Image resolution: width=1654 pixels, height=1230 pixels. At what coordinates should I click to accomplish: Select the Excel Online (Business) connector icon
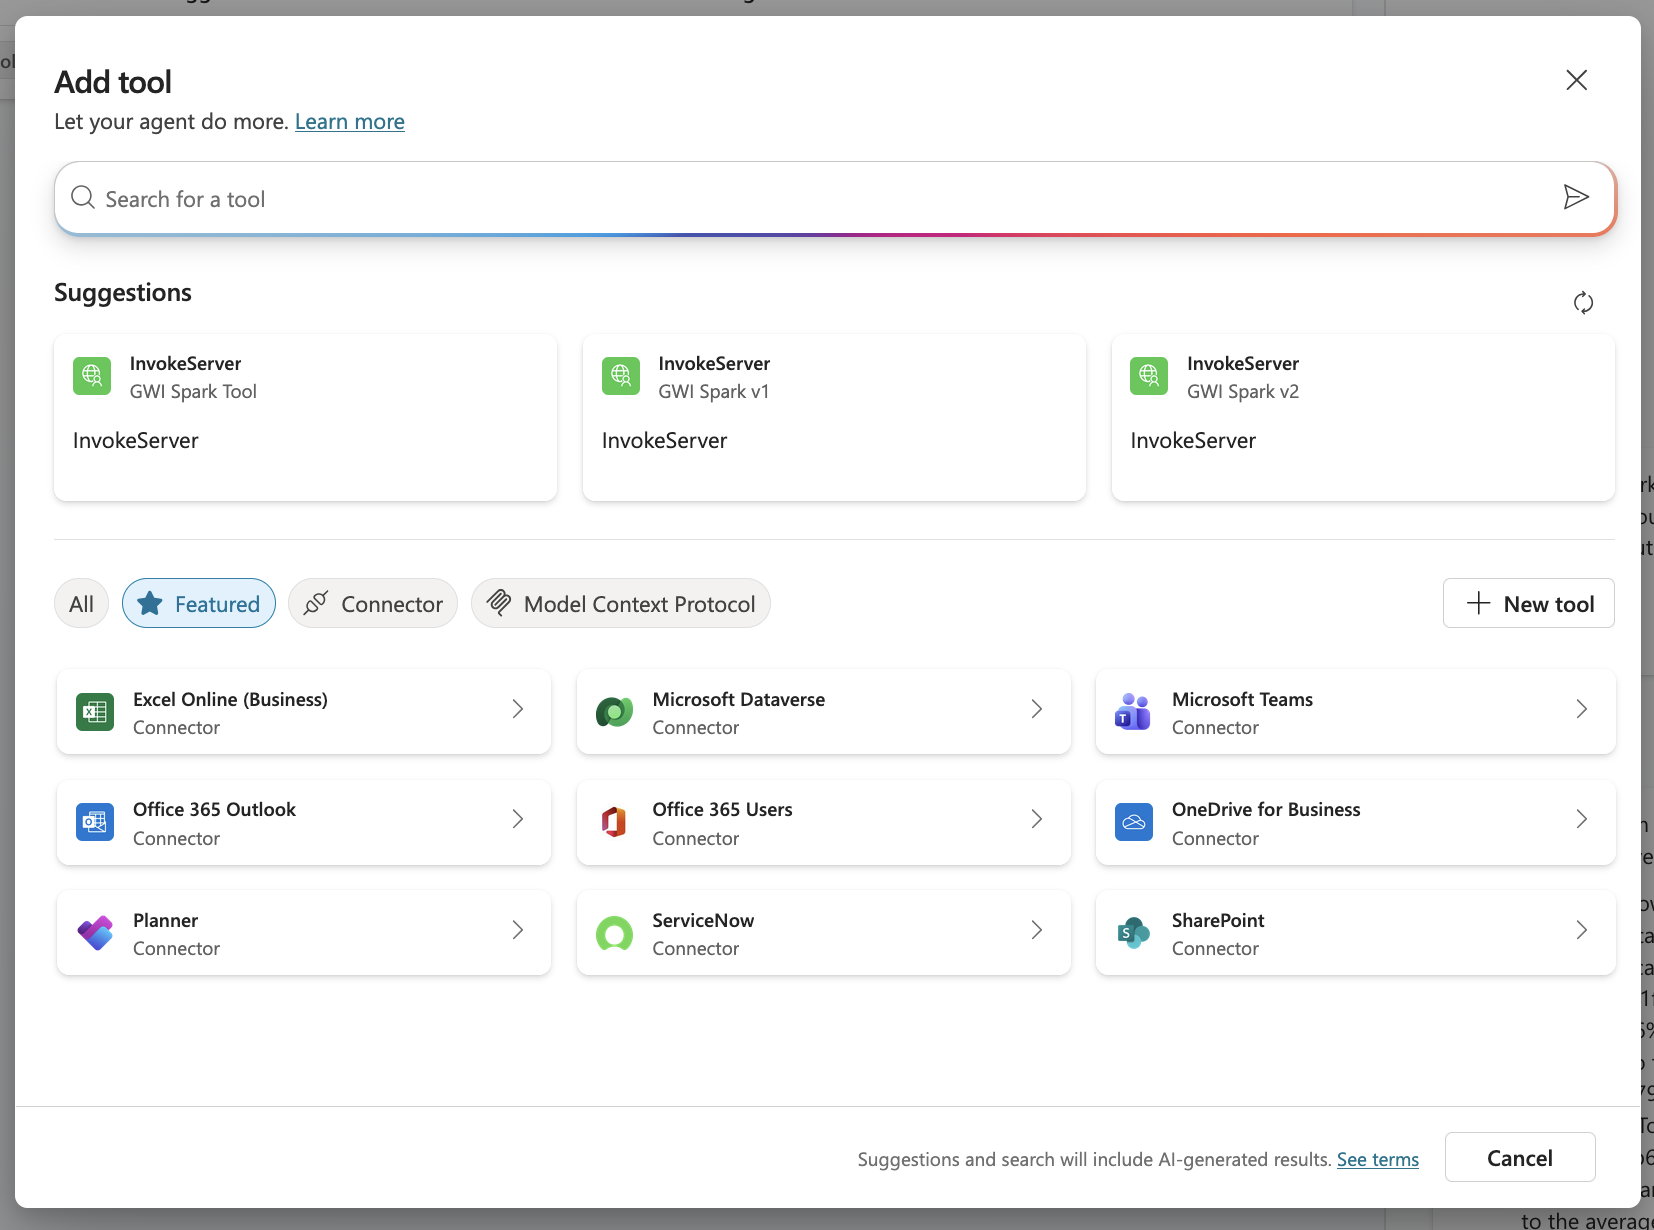(95, 712)
